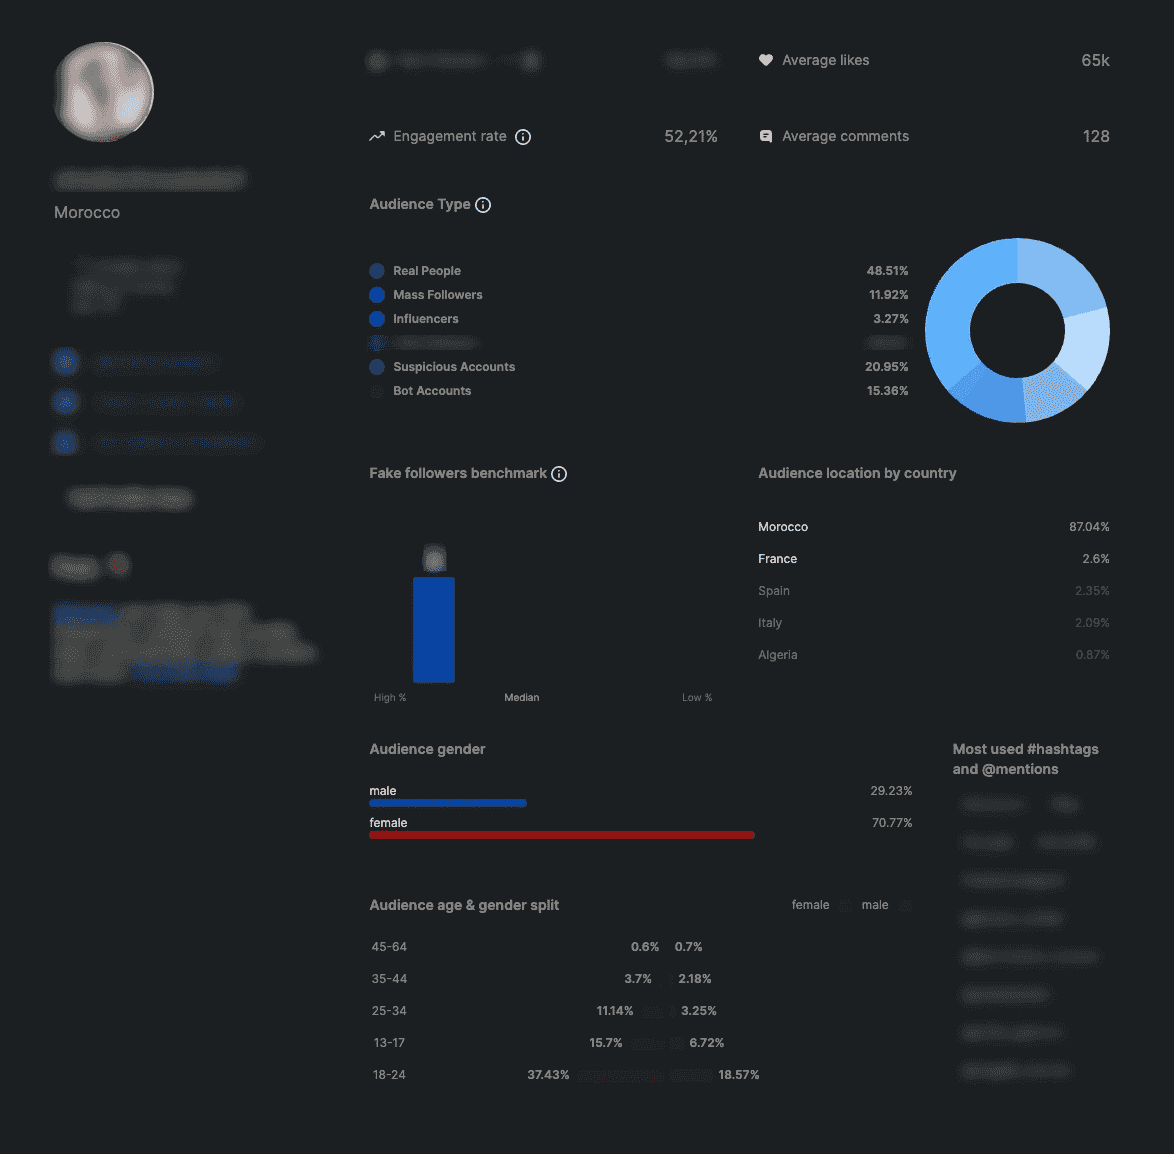Image resolution: width=1174 pixels, height=1154 pixels.
Task: Click the blue fake followers benchmark bar
Action: click(x=434, y=630)
